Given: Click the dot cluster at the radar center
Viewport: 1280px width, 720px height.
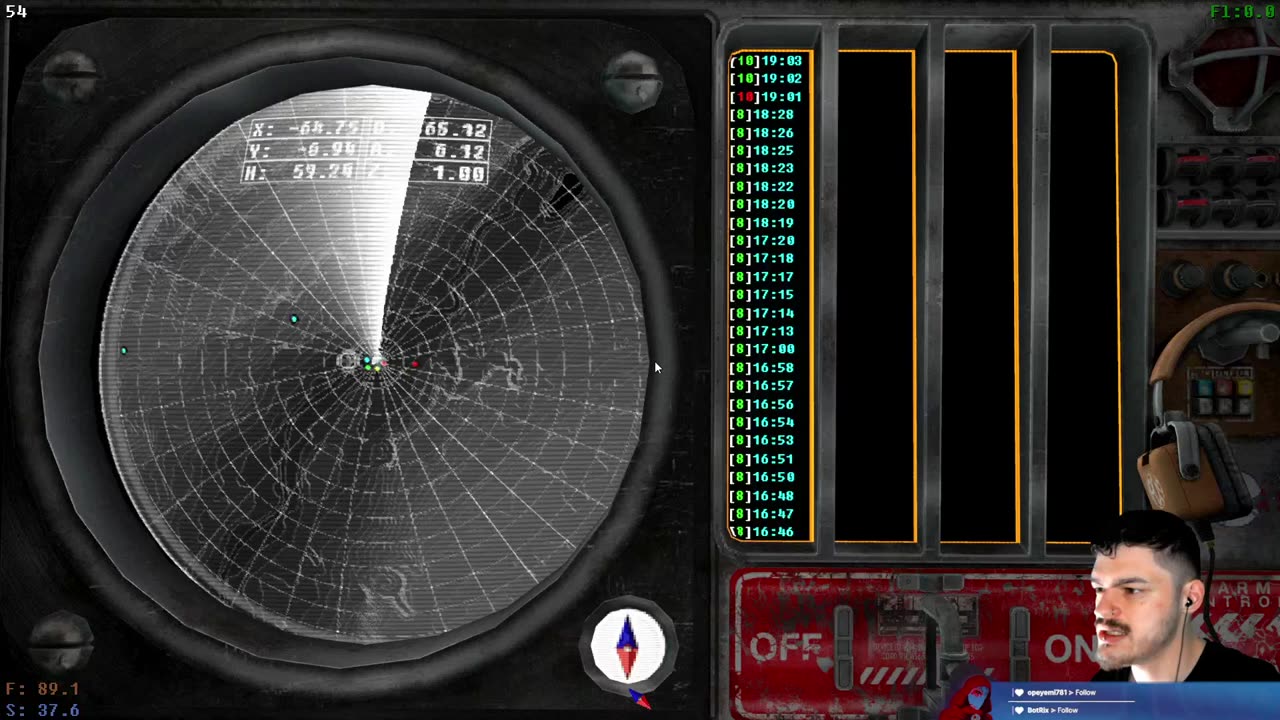Looking at the screenshot, I should click(372, 363).
